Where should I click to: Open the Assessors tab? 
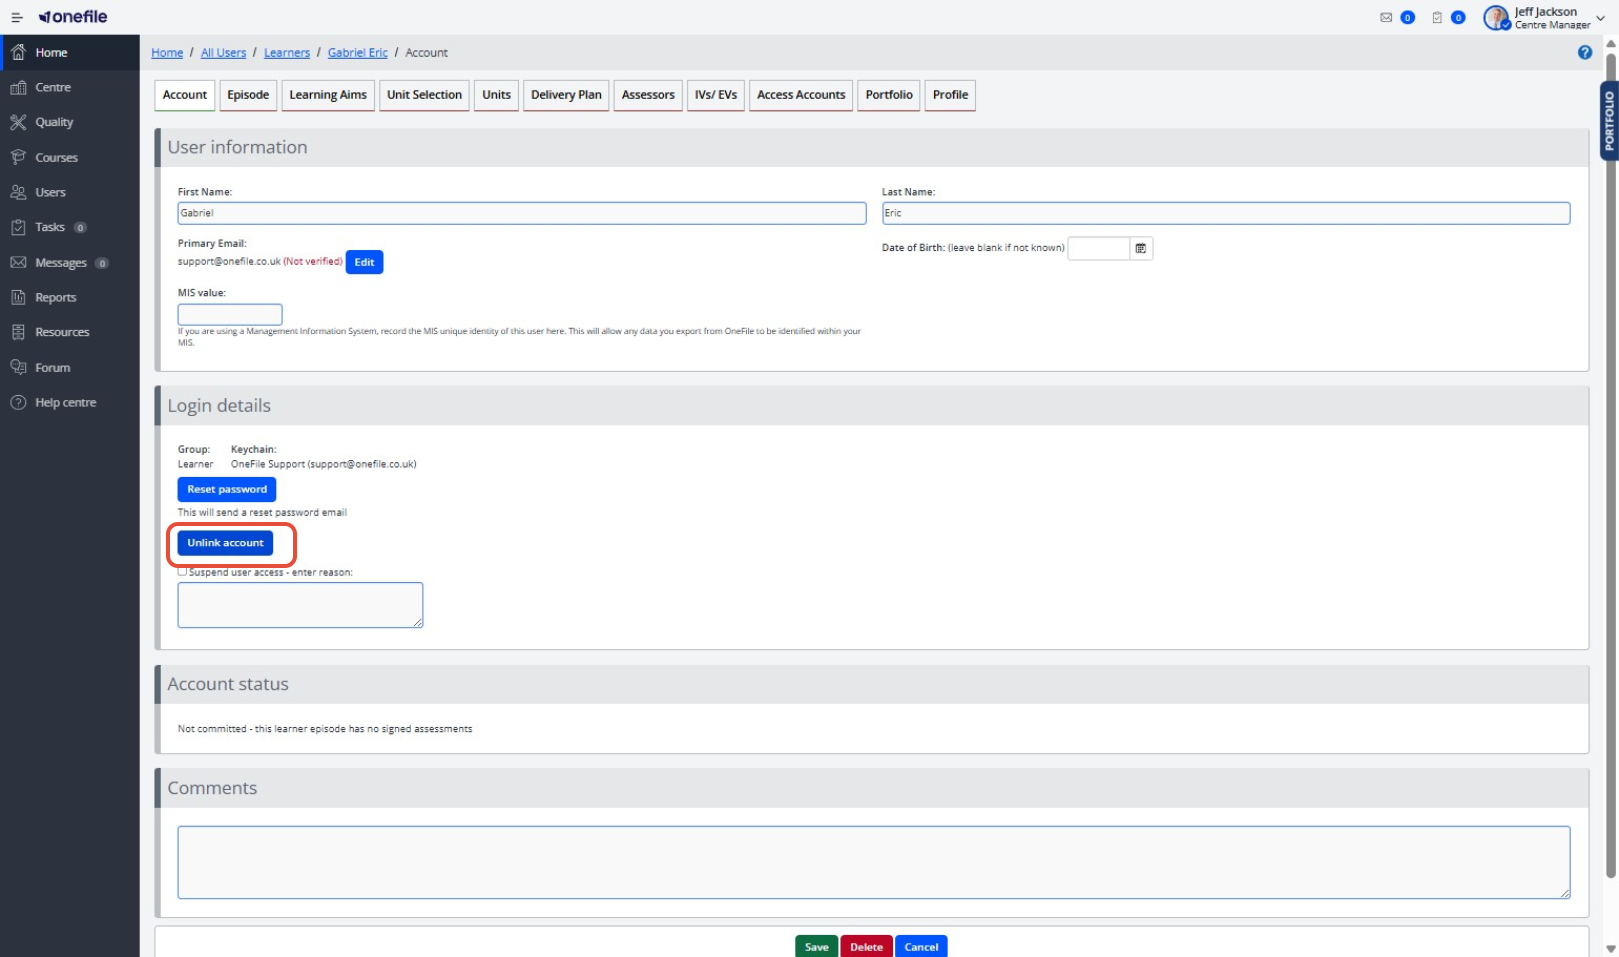[x=648, y=95]
